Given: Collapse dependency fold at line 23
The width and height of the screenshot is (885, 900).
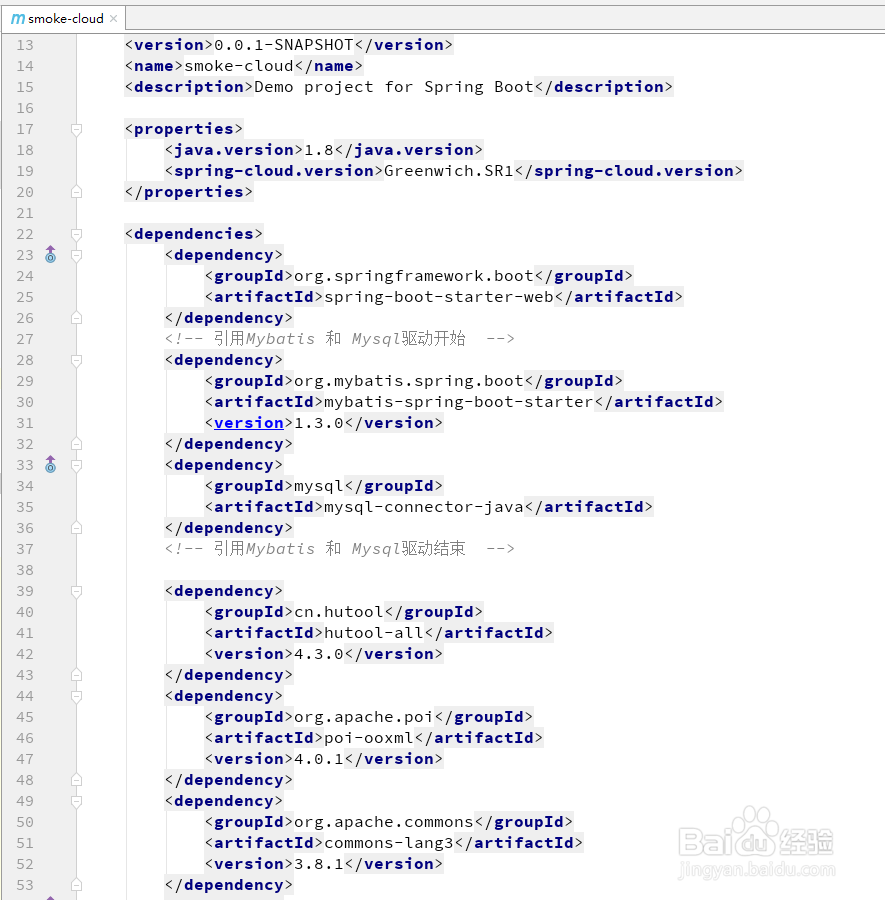Looking at the screenshot, I should click(76, 255).
